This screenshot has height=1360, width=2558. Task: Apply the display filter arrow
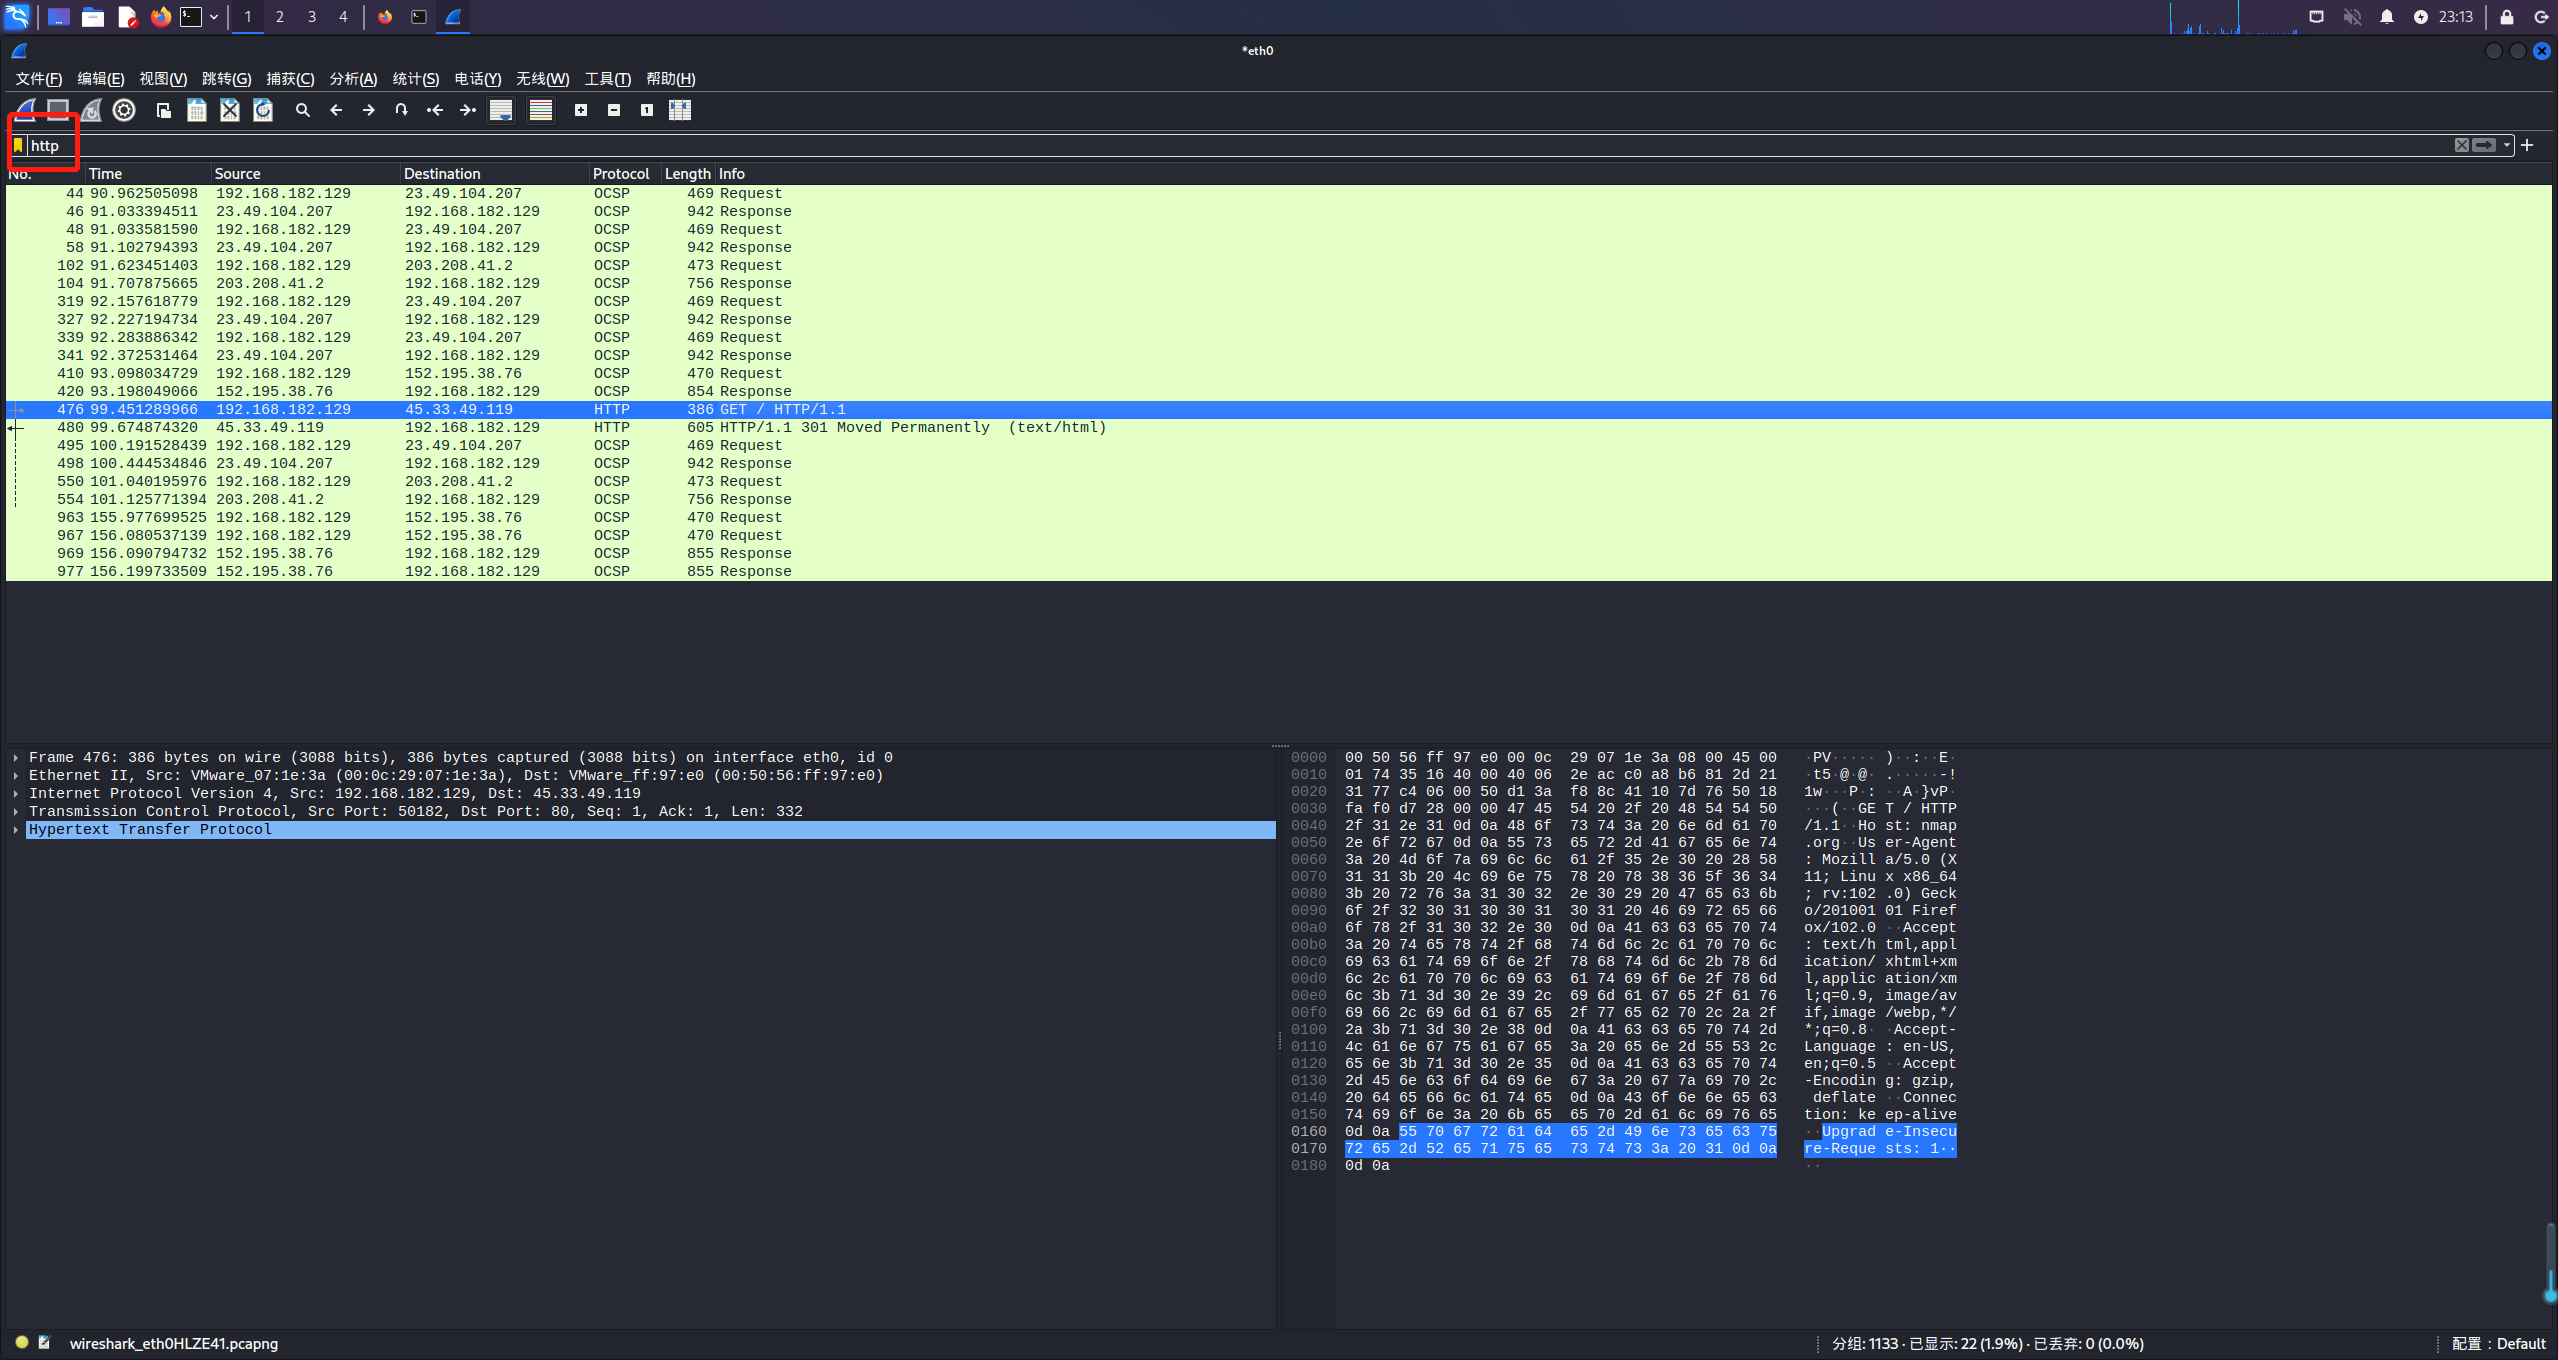point(2484,145)
